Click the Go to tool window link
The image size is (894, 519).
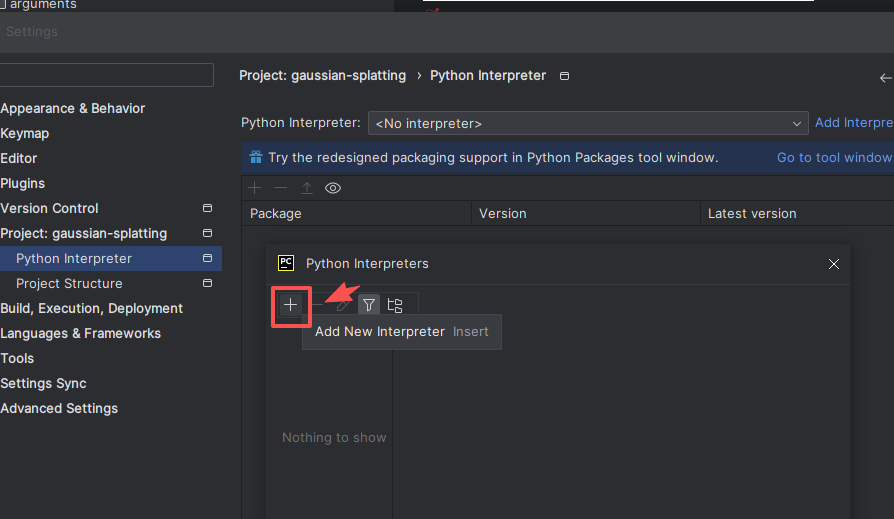[834, 157]
